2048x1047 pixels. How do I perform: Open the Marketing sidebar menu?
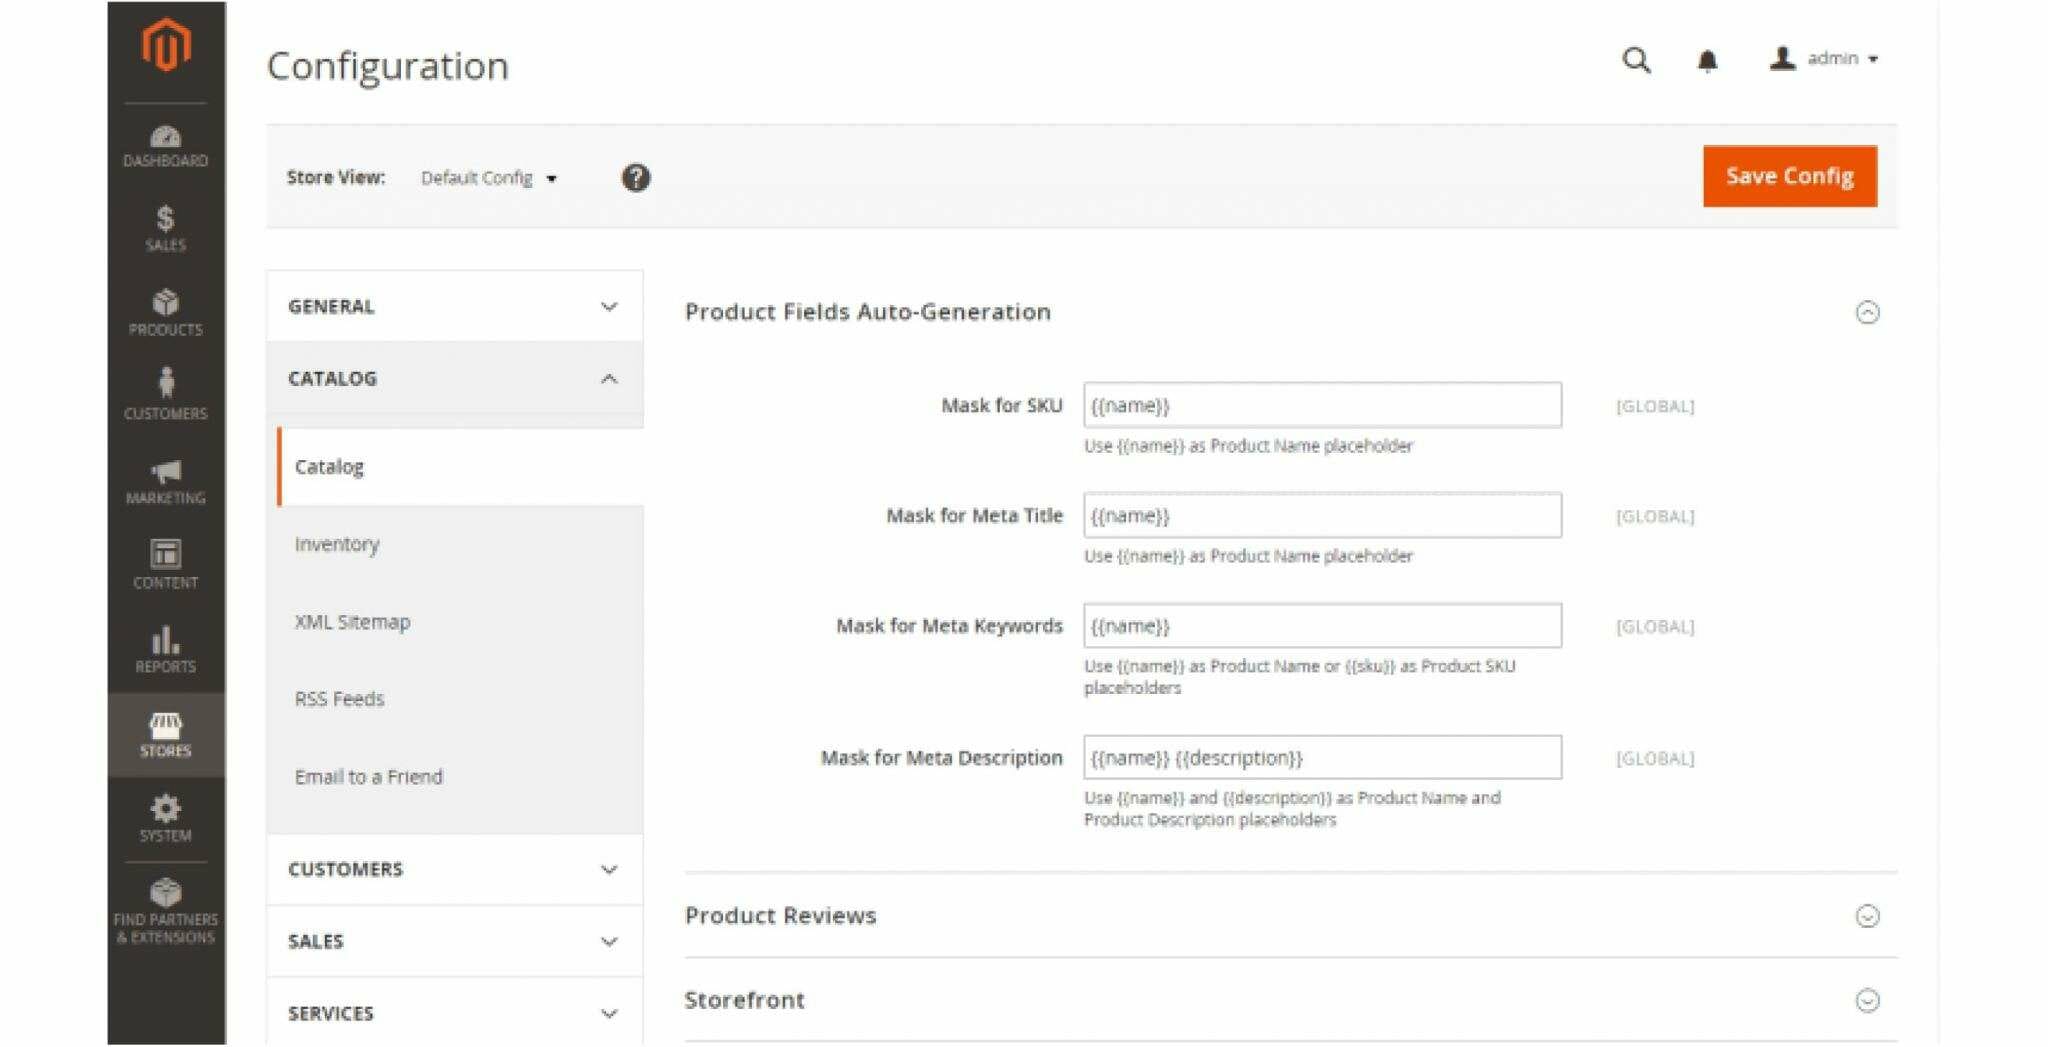166,482
